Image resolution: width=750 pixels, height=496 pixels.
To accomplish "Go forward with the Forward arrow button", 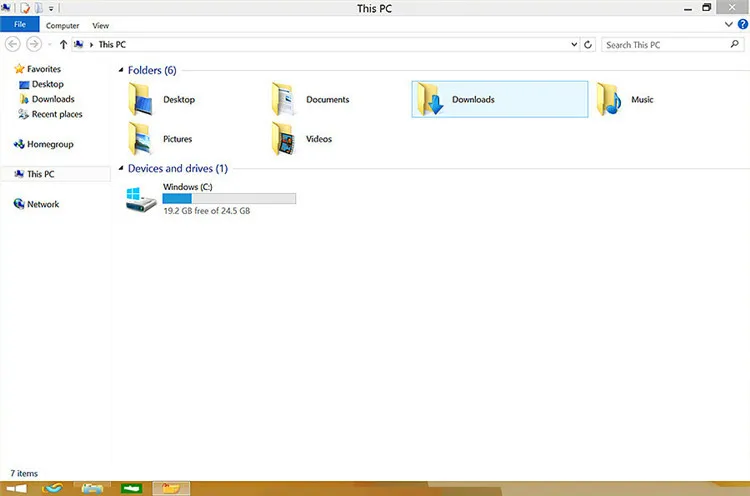I will pos(33,44).
